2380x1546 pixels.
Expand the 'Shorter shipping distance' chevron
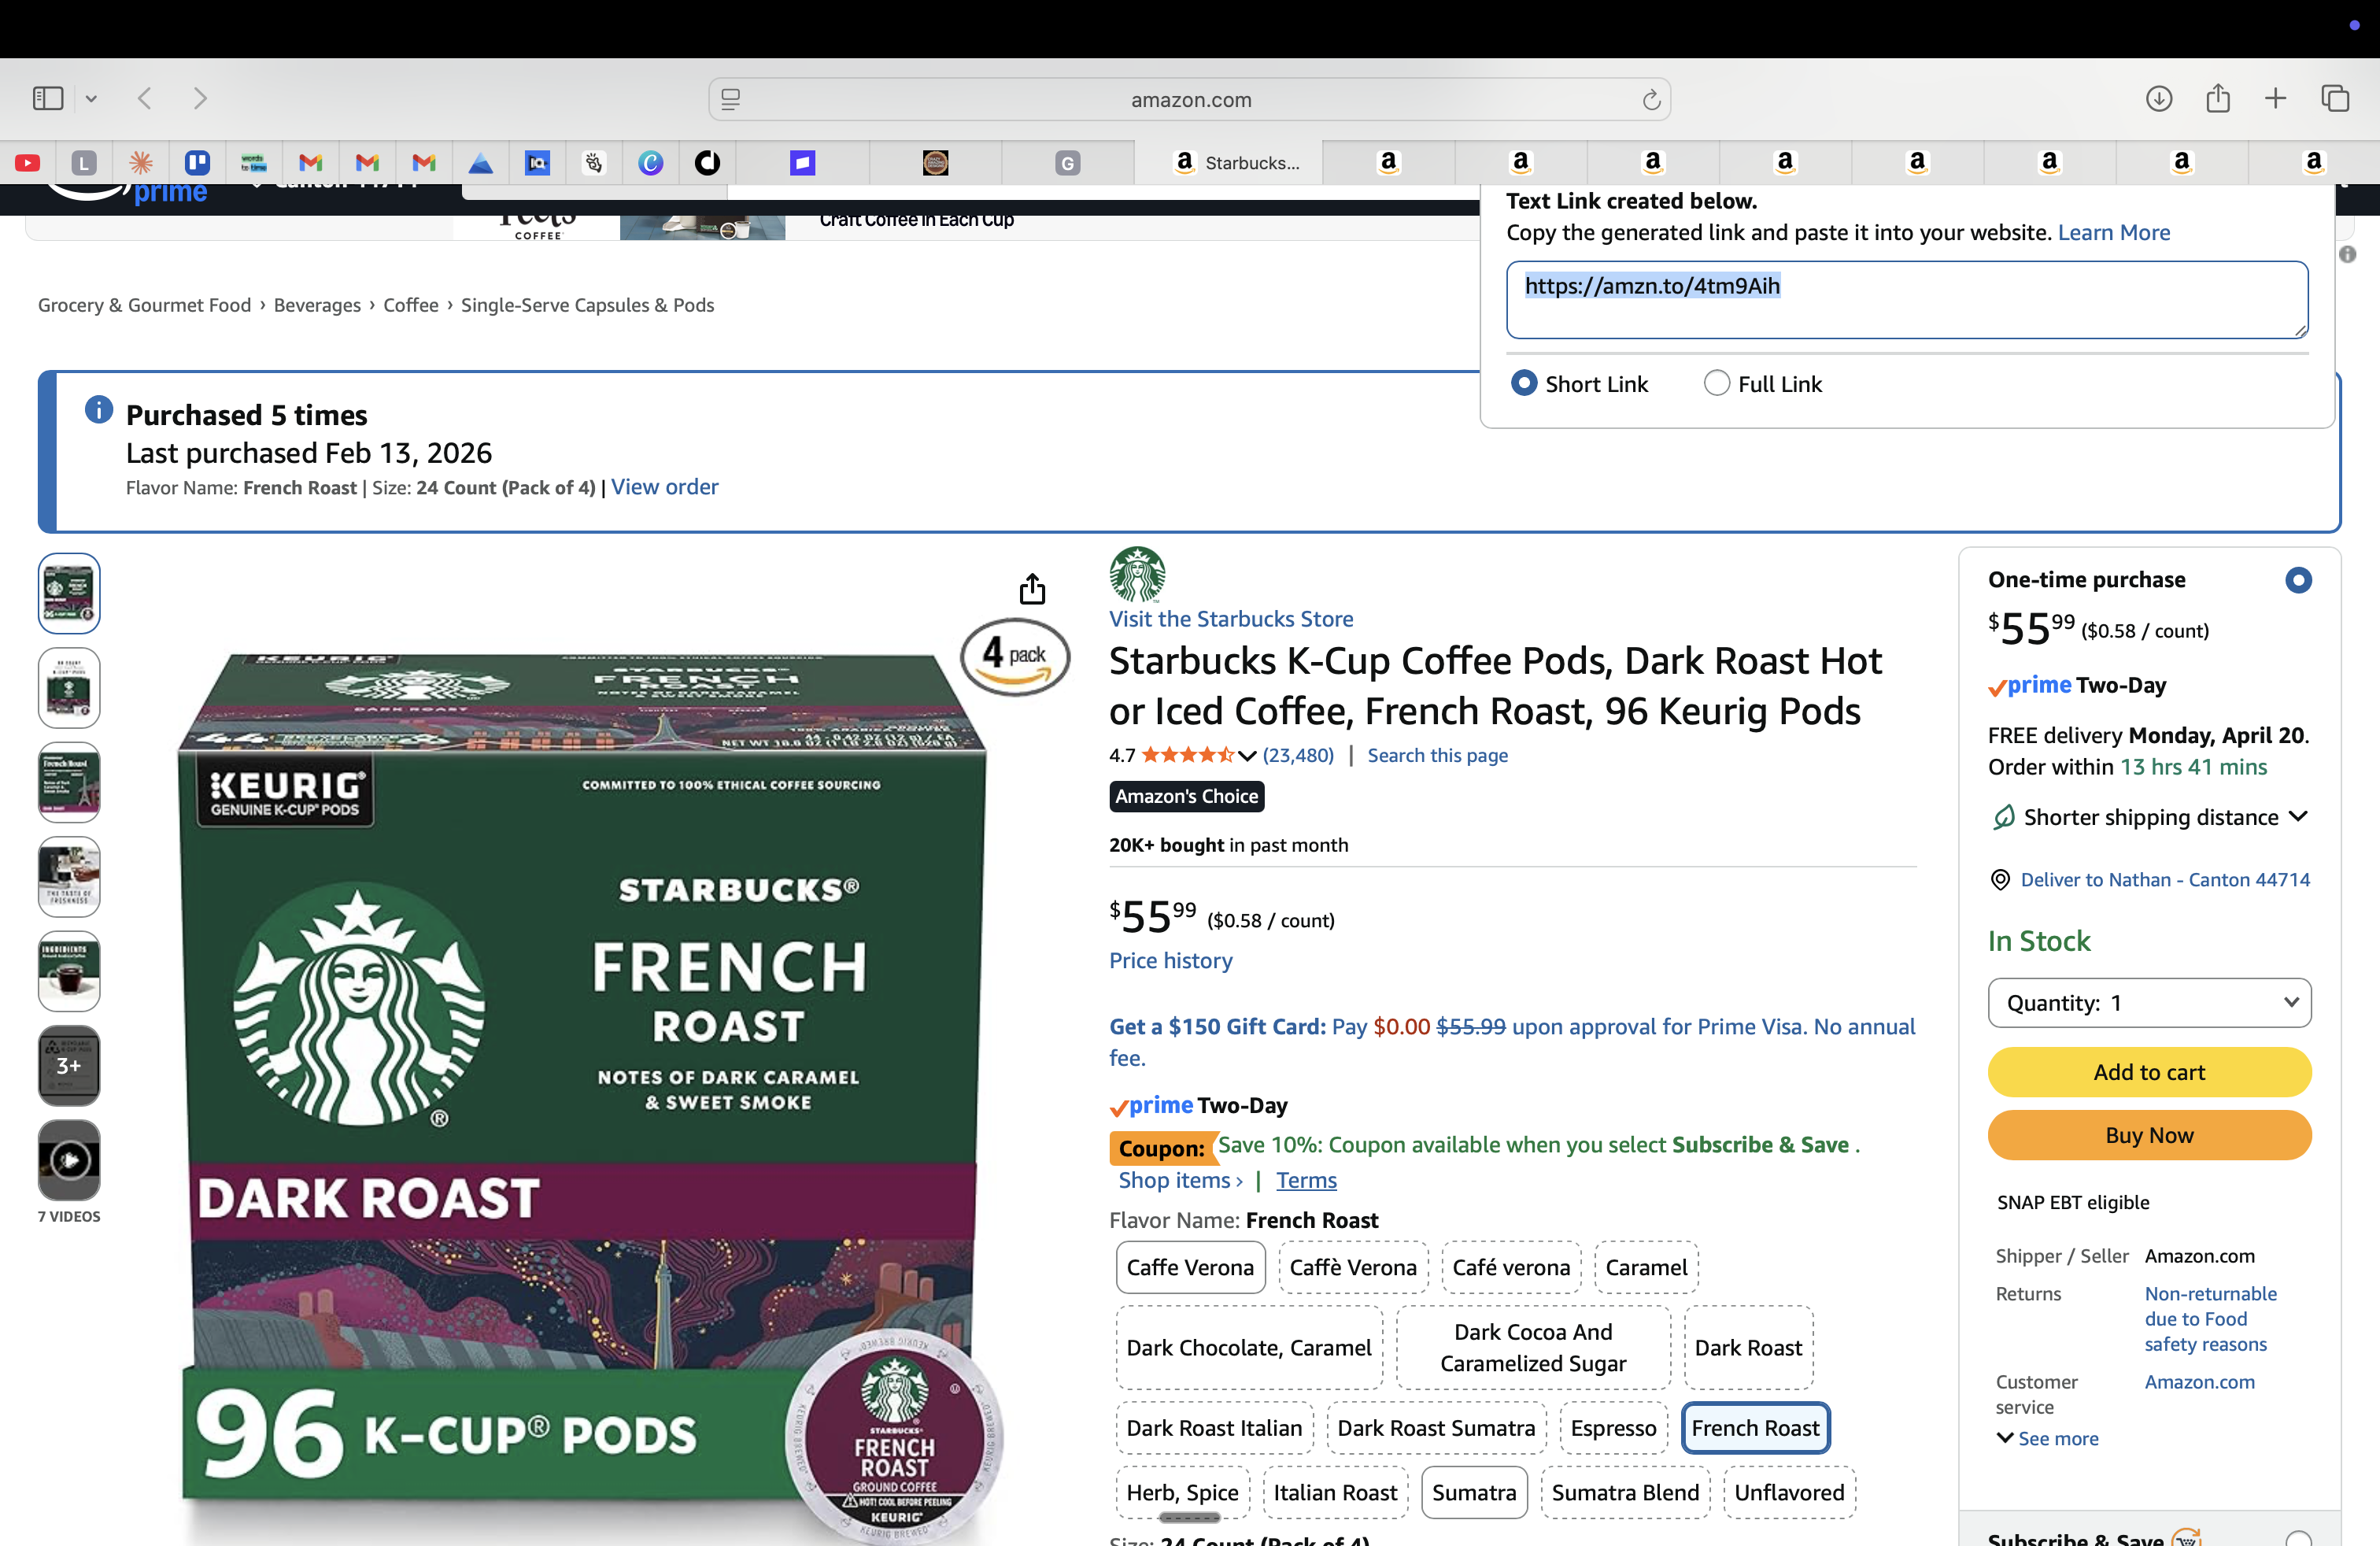2298,816
